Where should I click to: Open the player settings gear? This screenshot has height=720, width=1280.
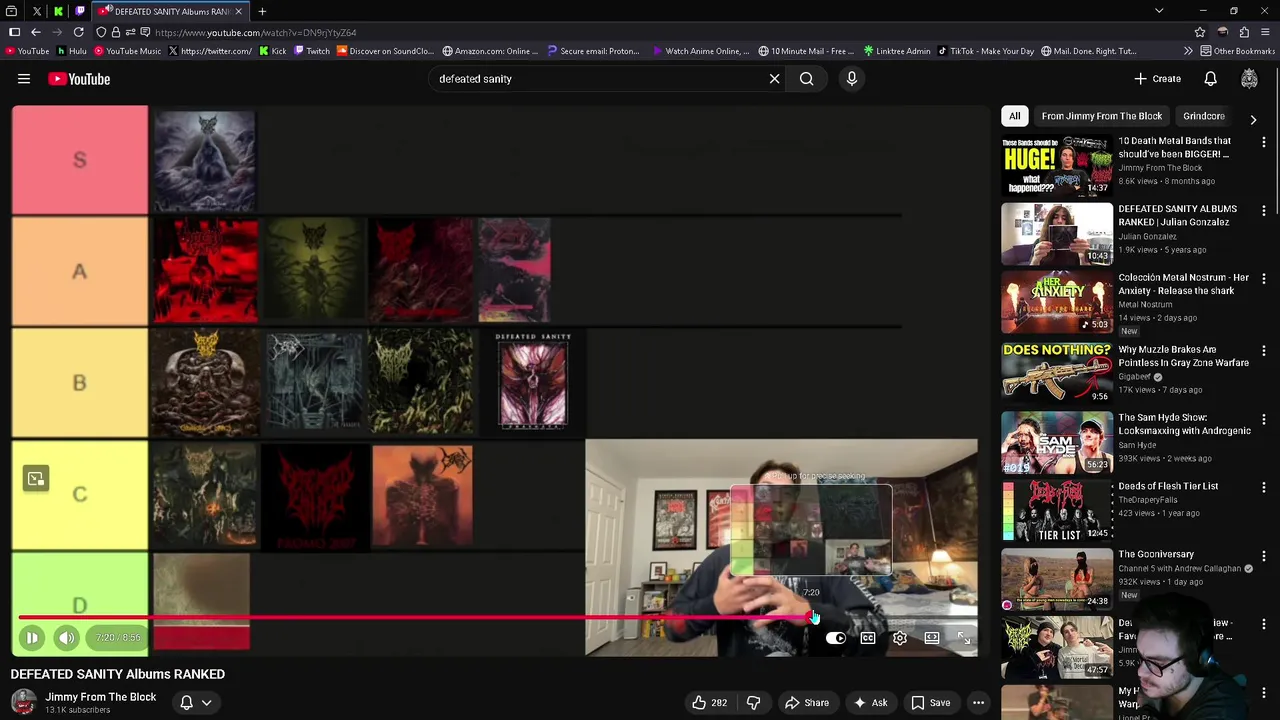(x=900, y=638)
